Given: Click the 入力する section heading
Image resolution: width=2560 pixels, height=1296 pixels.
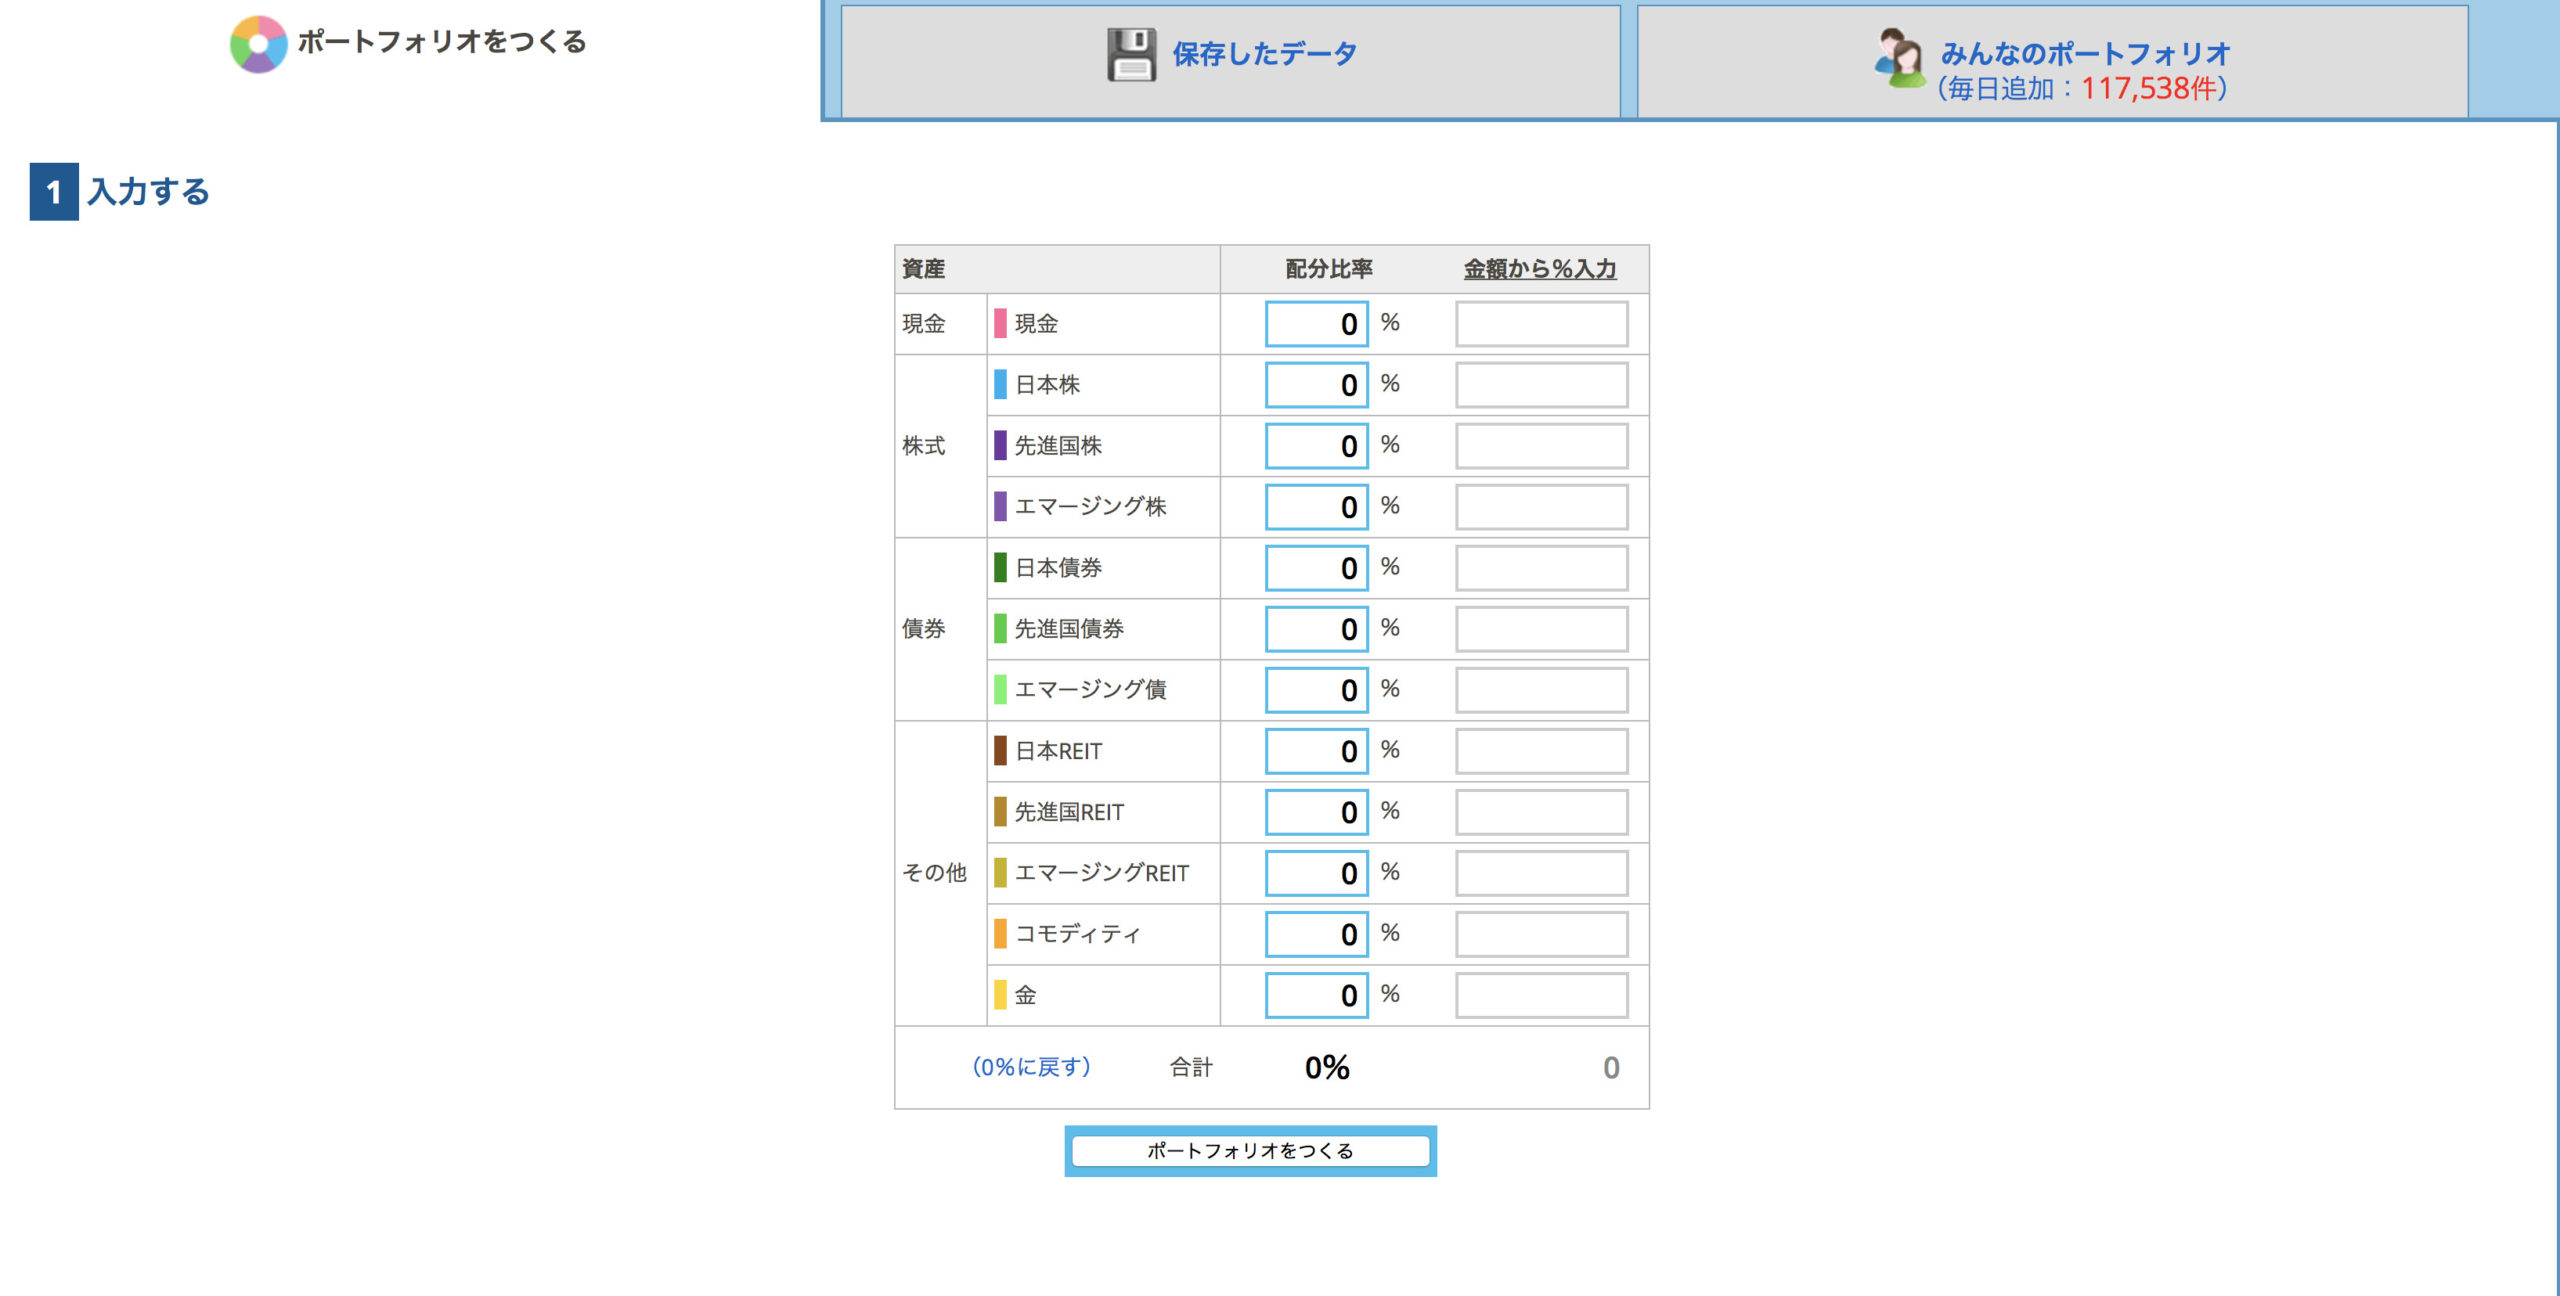Looking at the screenshot, I should [148, 191].
